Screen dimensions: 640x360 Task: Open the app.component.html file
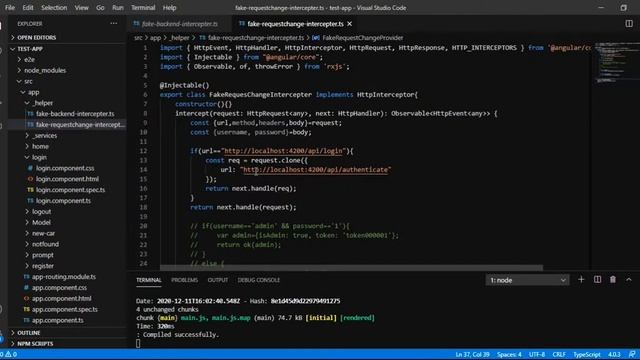tap(62, 298)
